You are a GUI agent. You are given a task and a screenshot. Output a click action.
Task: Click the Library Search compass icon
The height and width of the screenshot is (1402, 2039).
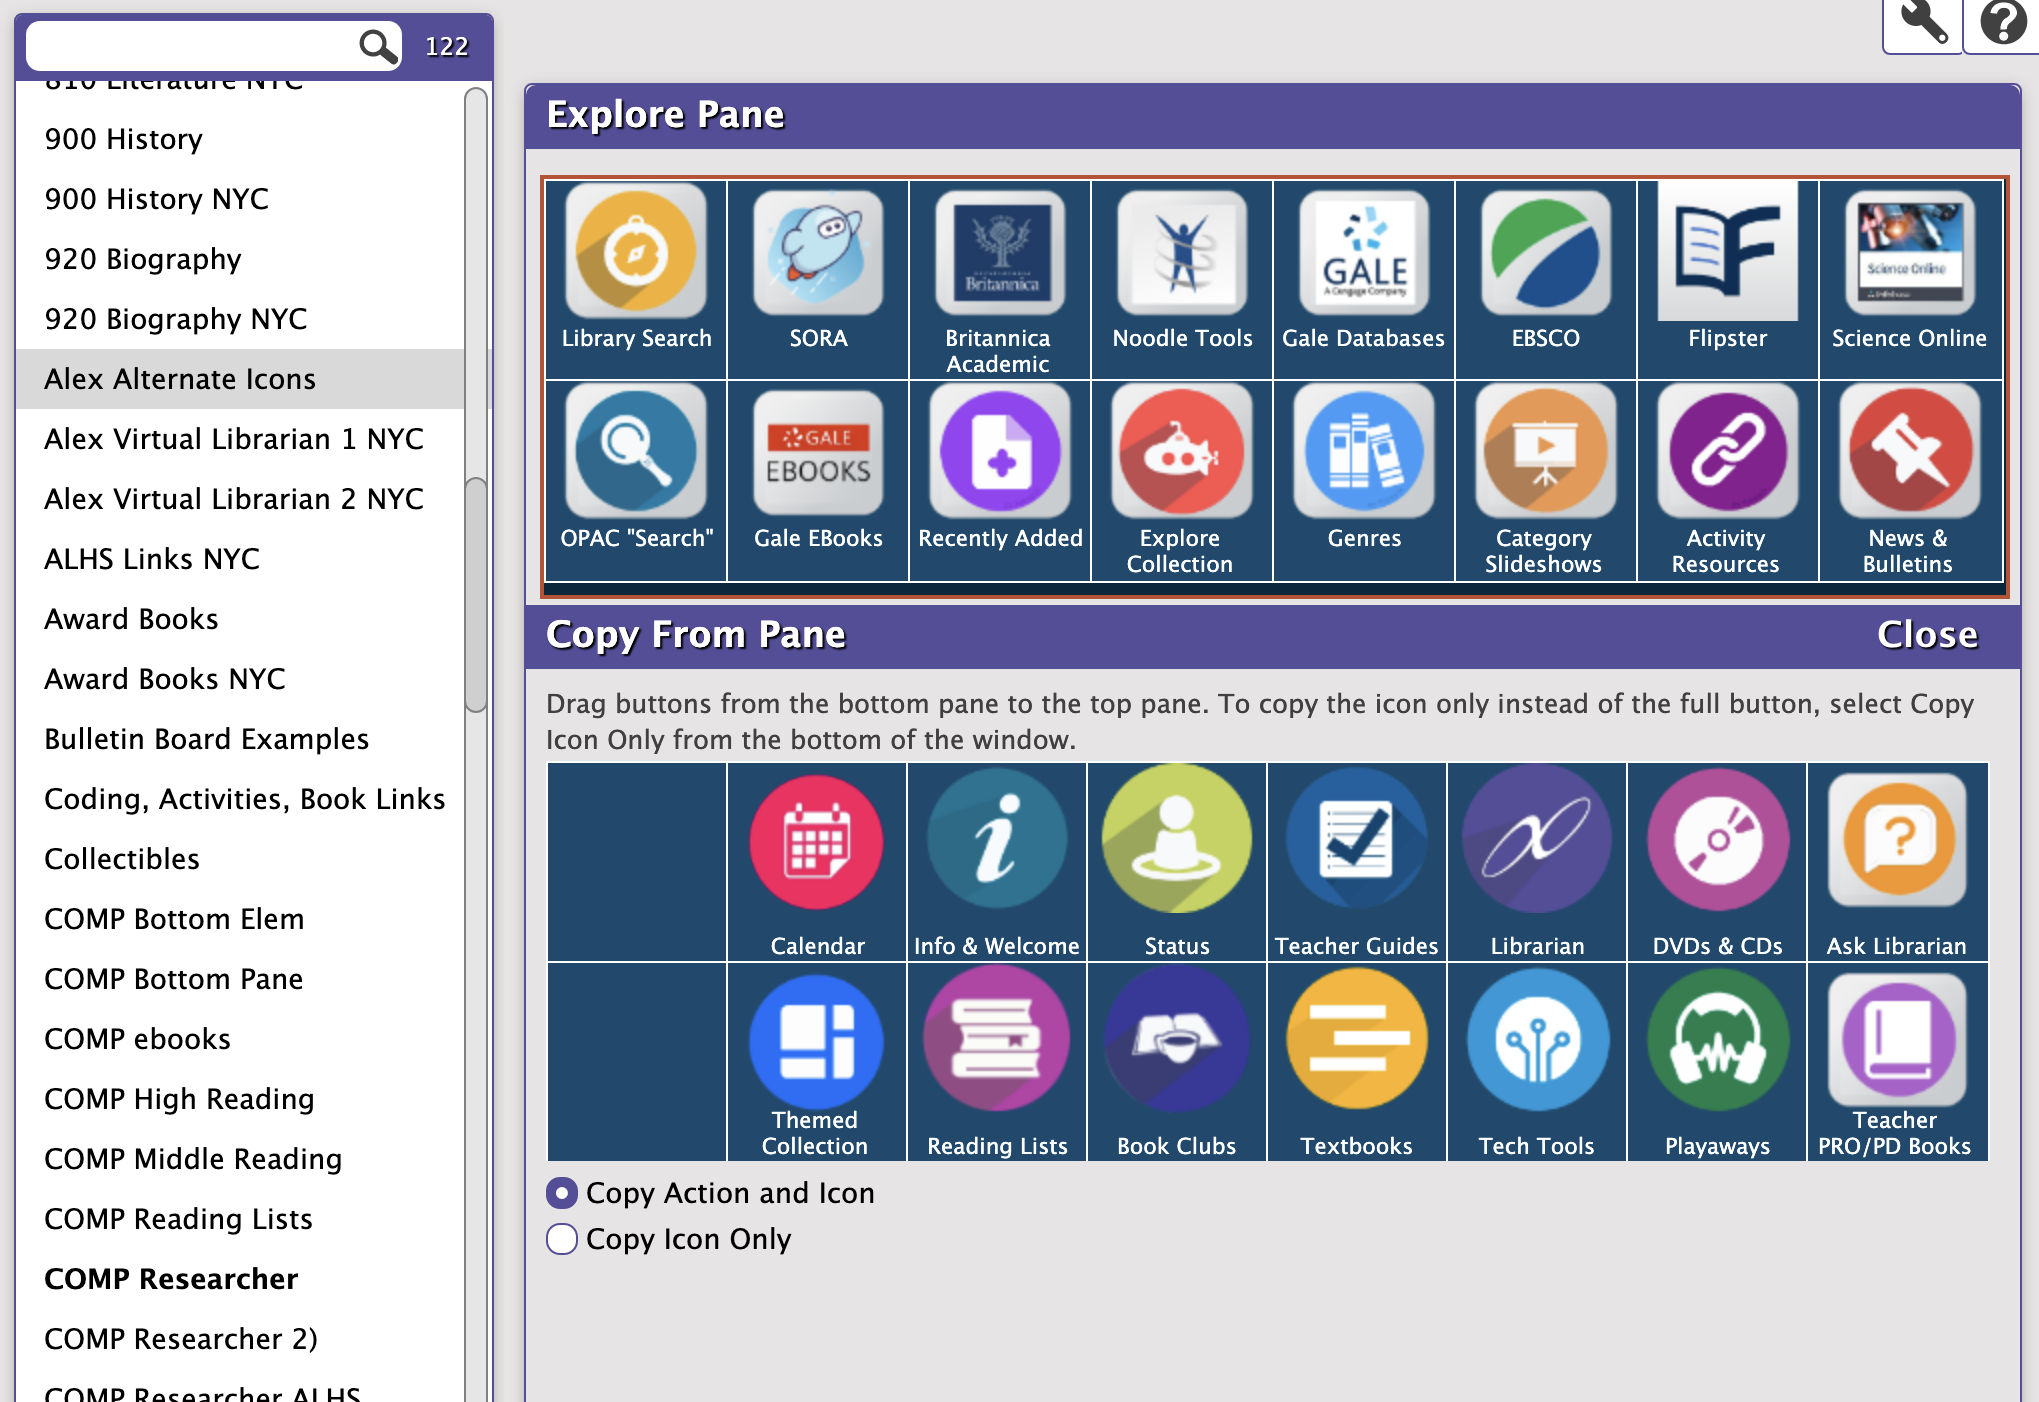636,251
